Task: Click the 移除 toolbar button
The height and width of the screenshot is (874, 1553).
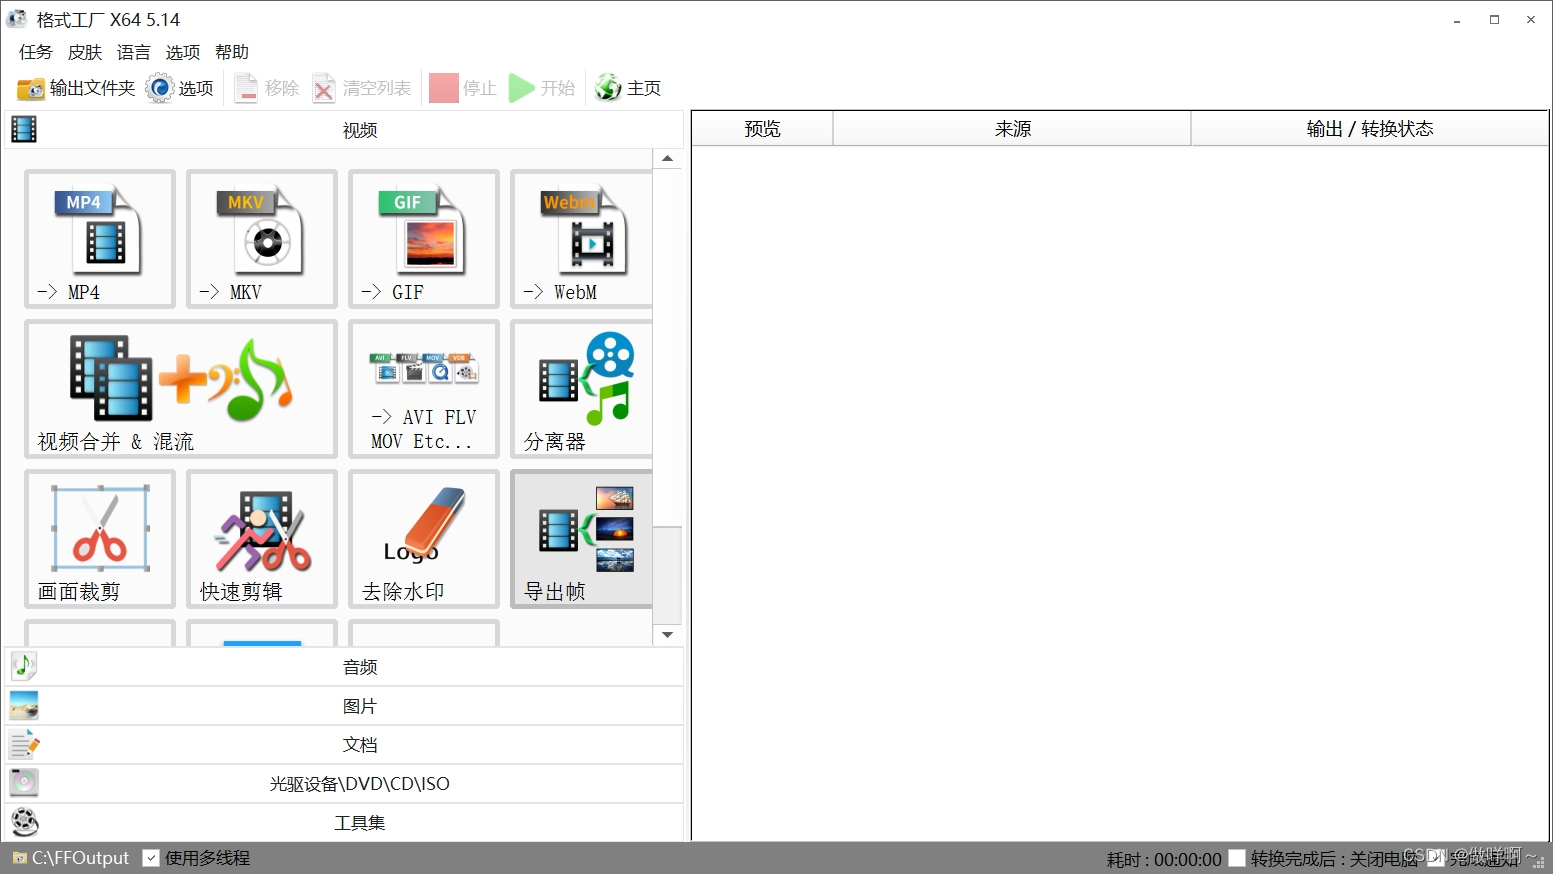Action: (267, 88)
